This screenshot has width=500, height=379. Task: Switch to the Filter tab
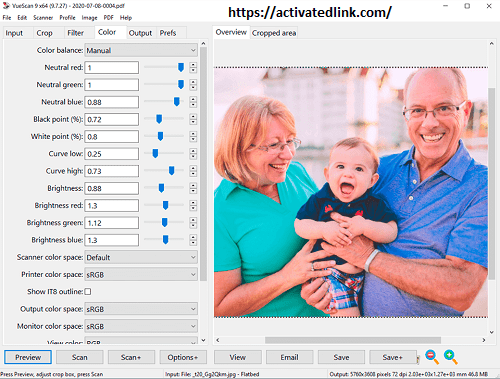pyautogui.click(x=75, y=33)
